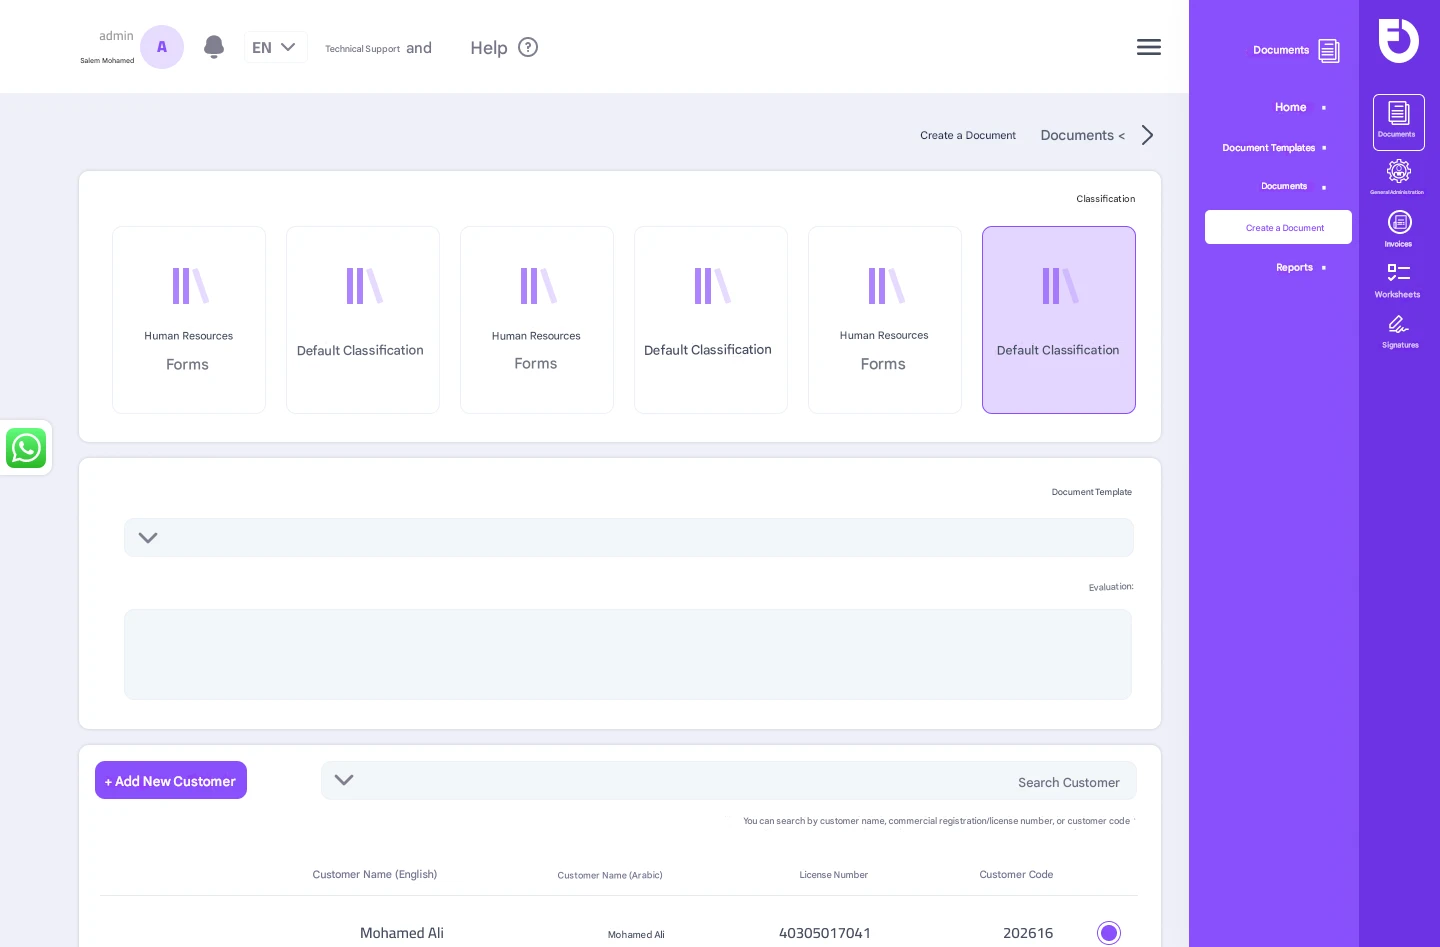This screenshot has width=1440, height=947.
Task: Click the Documents pages icon beside the title
Action: [1329, 50]
